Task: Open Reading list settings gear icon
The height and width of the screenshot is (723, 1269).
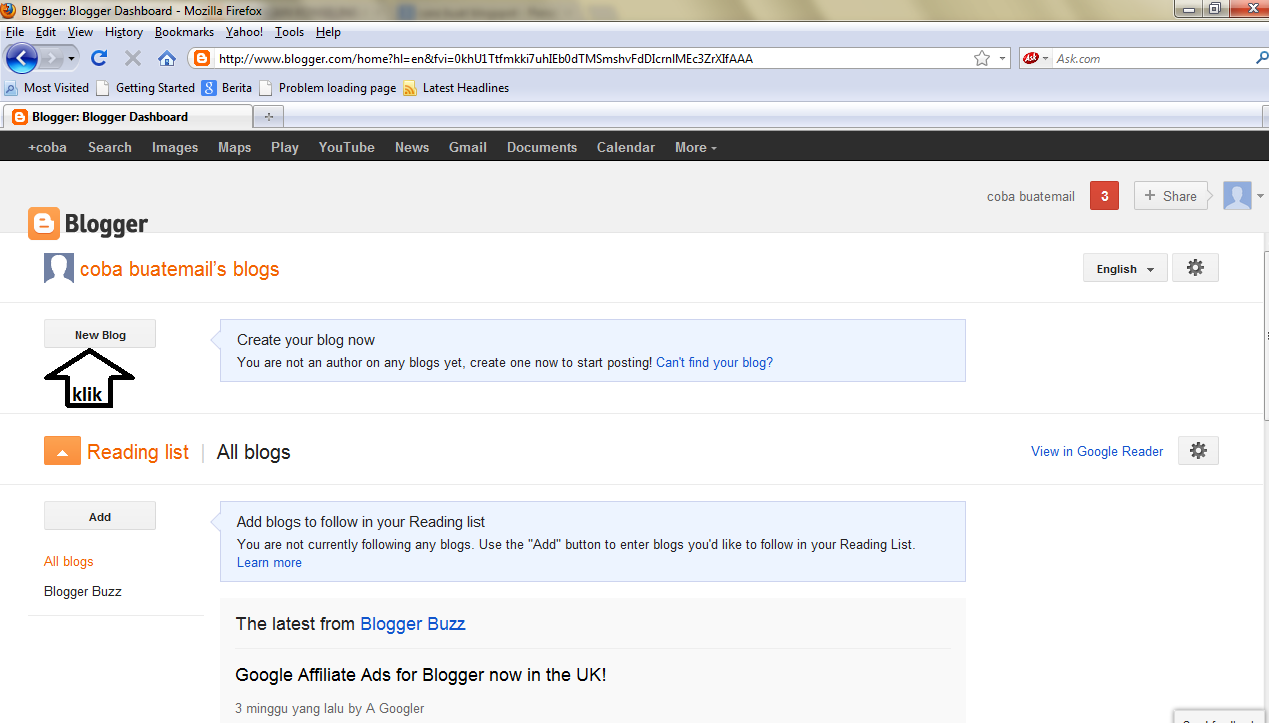Action: pos(1198,451)
